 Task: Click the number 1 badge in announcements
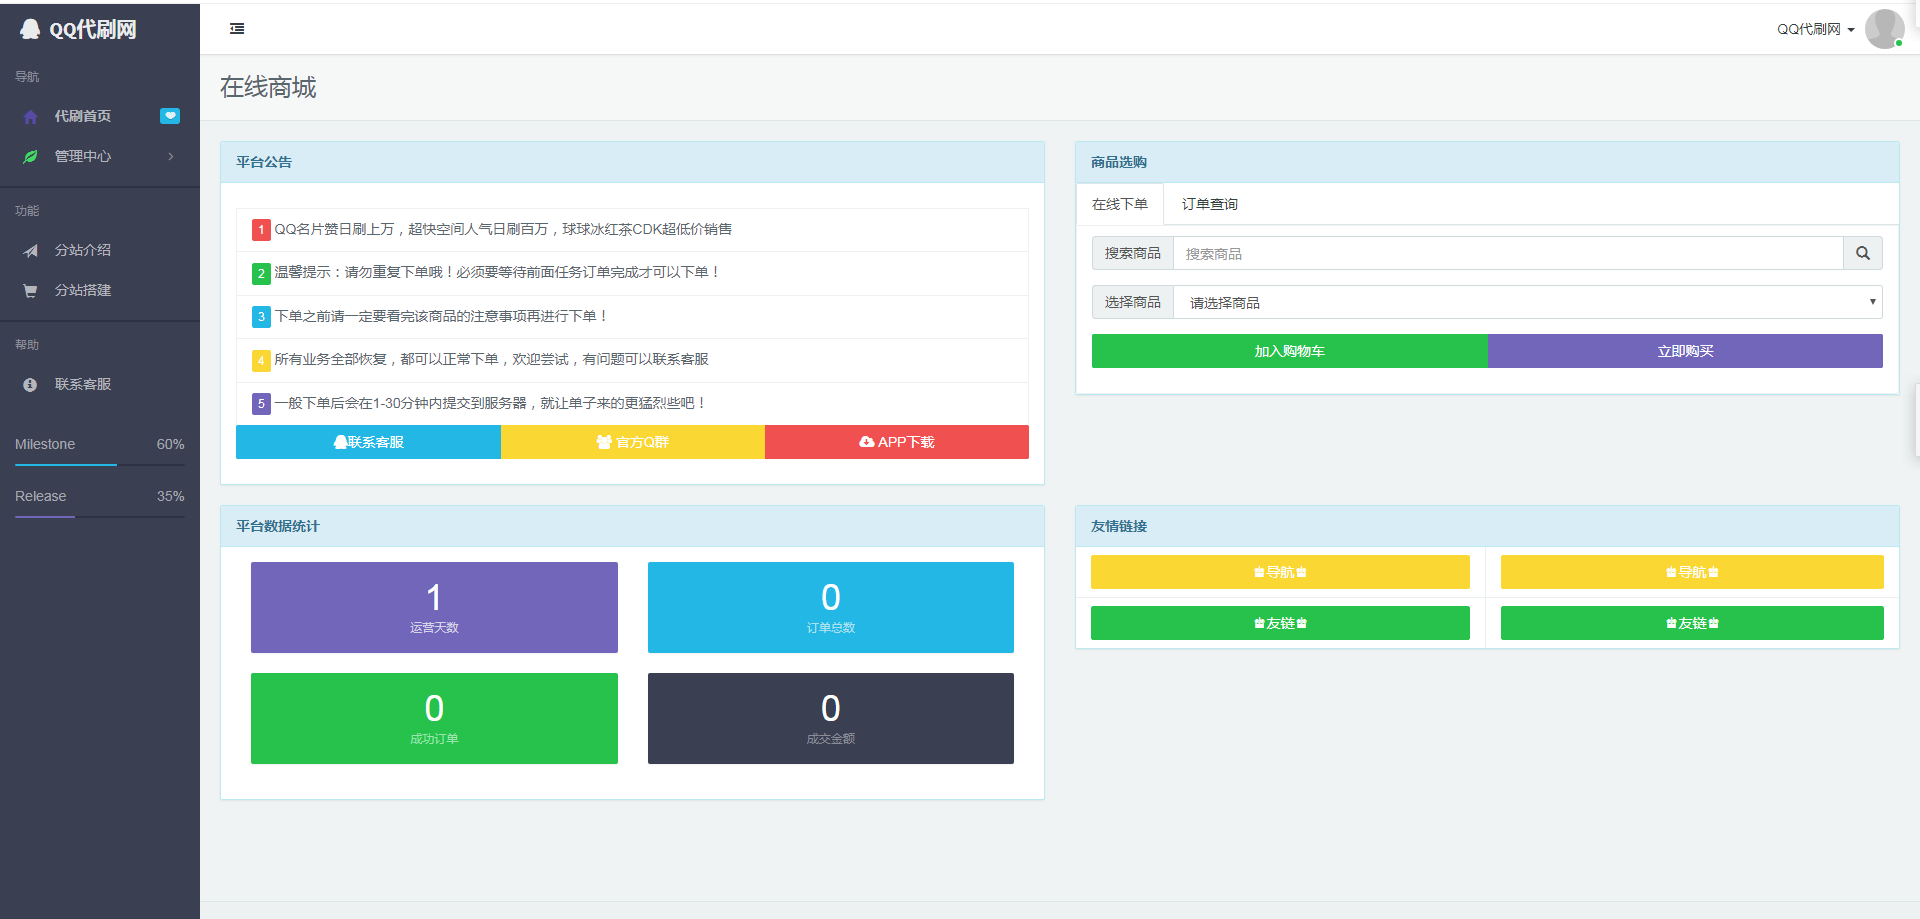coord(261,230)
